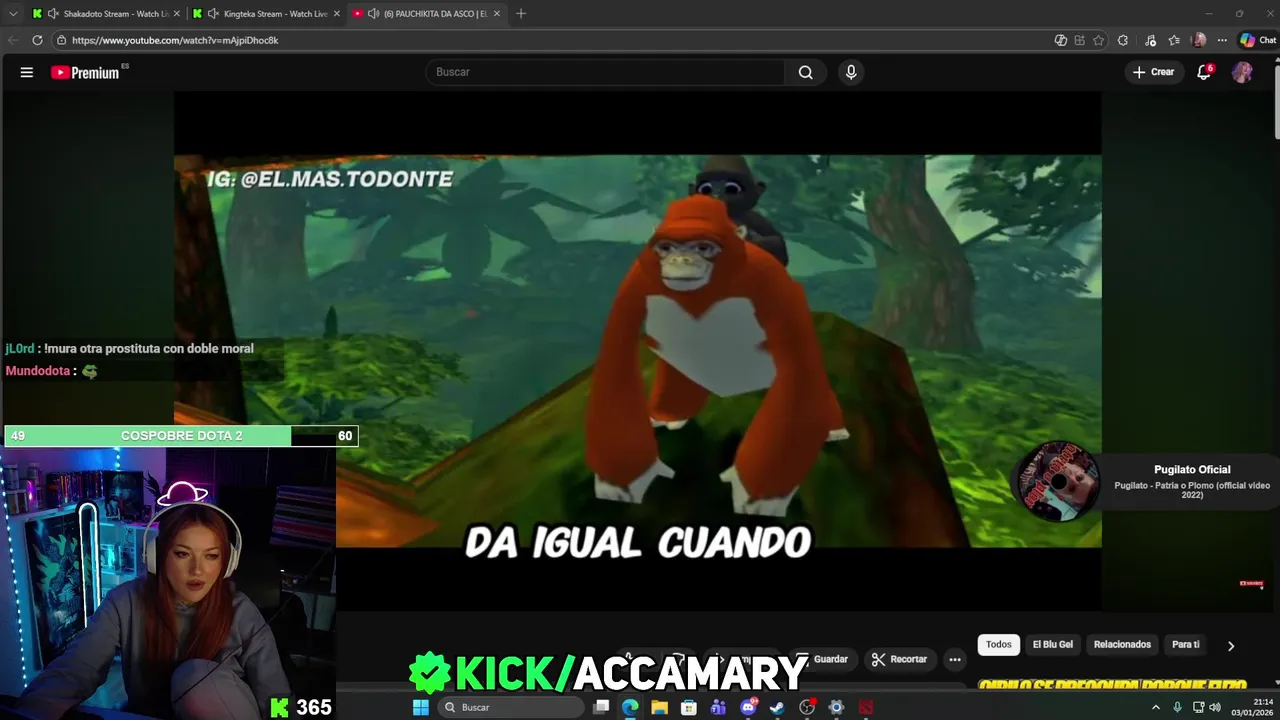Select the Para ti filter chip
Image resolution: width=1280 pixels, height=720 pixels.
coord(1186,645)
